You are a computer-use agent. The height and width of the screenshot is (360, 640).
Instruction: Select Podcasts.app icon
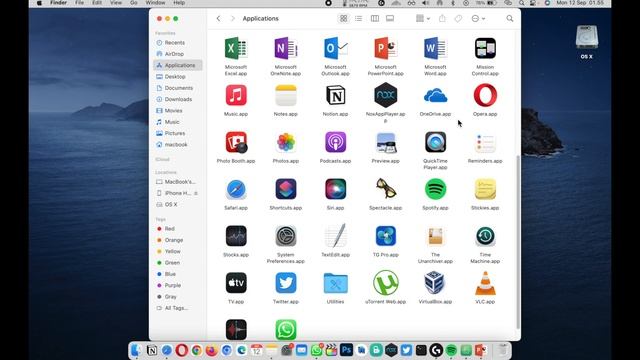336,142
